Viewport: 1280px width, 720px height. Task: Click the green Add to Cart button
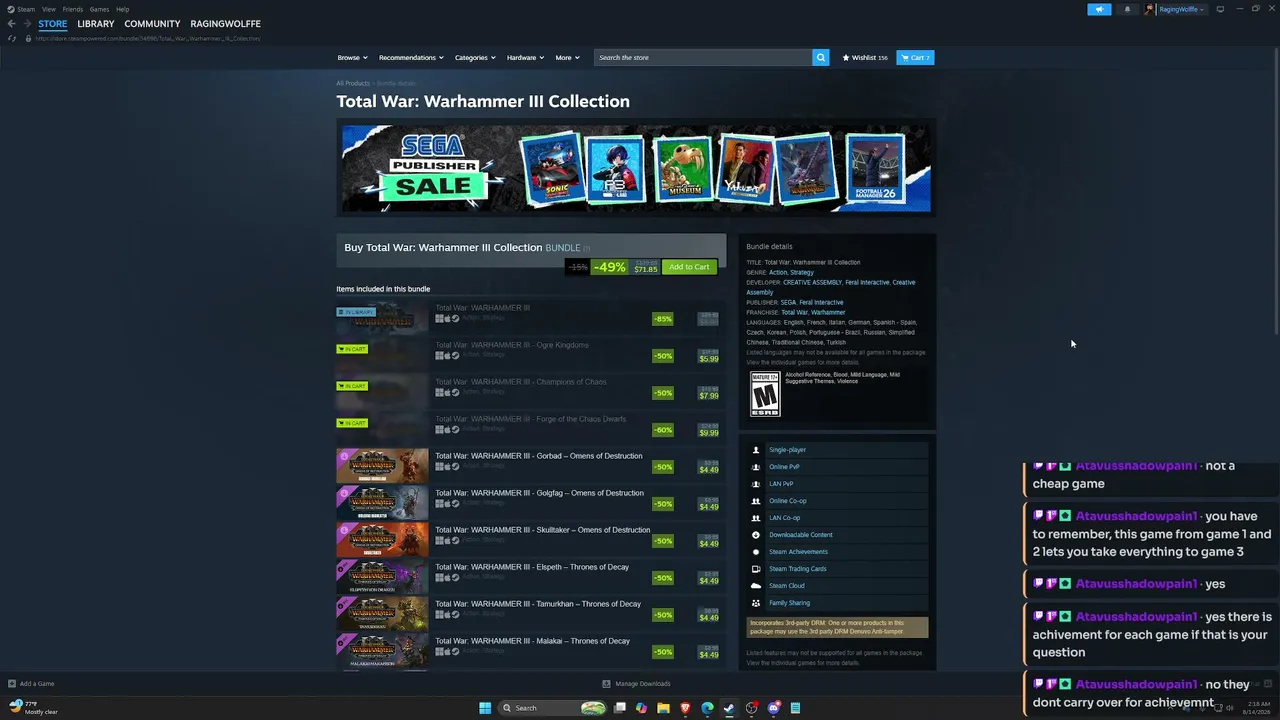[689, 267]
